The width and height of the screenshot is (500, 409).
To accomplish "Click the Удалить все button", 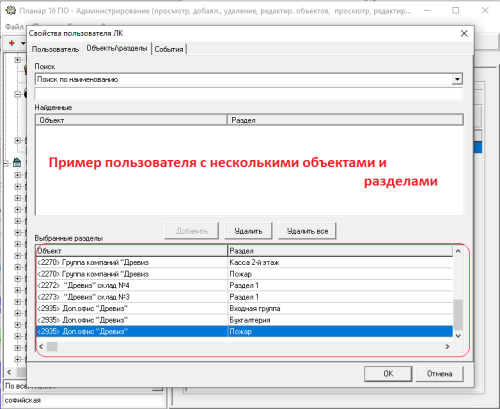I will coord(307,231).
